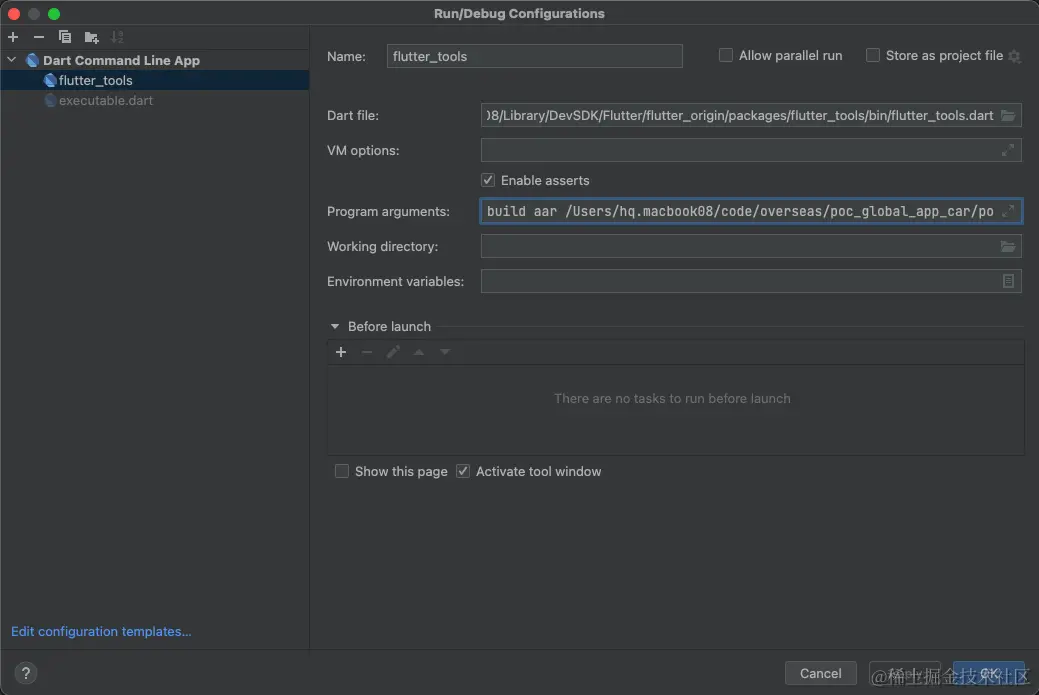Click the Store as project file gear icon

pos(1014,56)
